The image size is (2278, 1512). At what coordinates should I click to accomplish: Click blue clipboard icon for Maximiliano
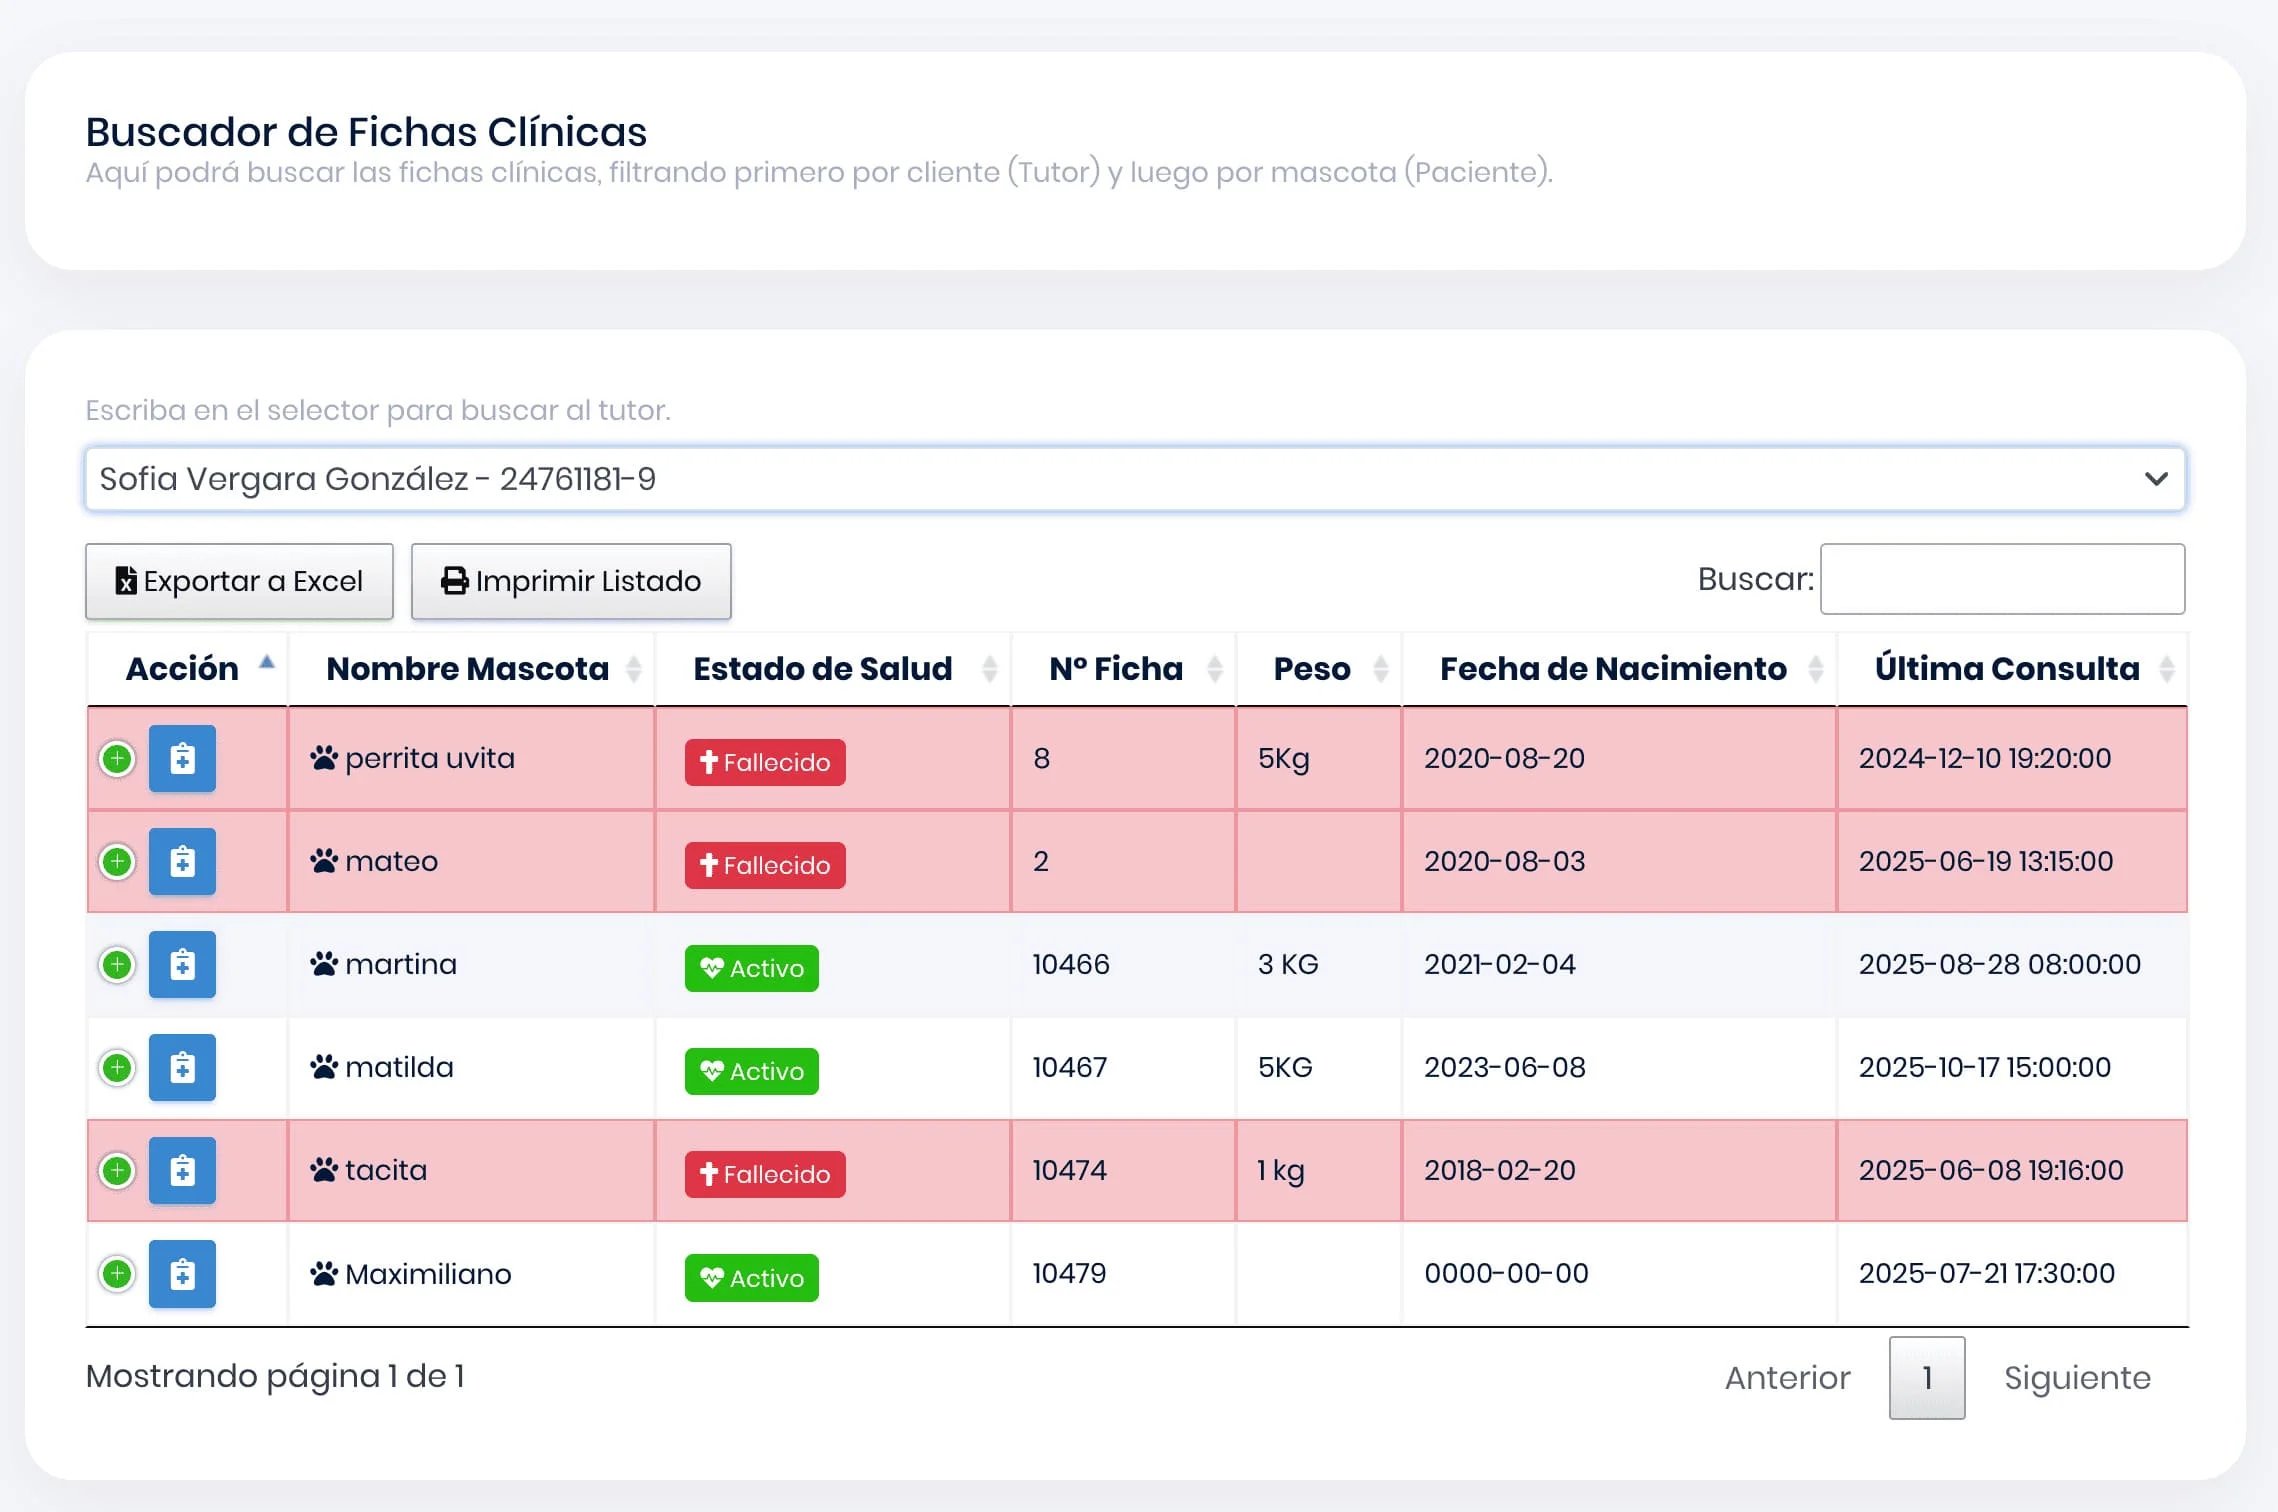coord(182,1274)
